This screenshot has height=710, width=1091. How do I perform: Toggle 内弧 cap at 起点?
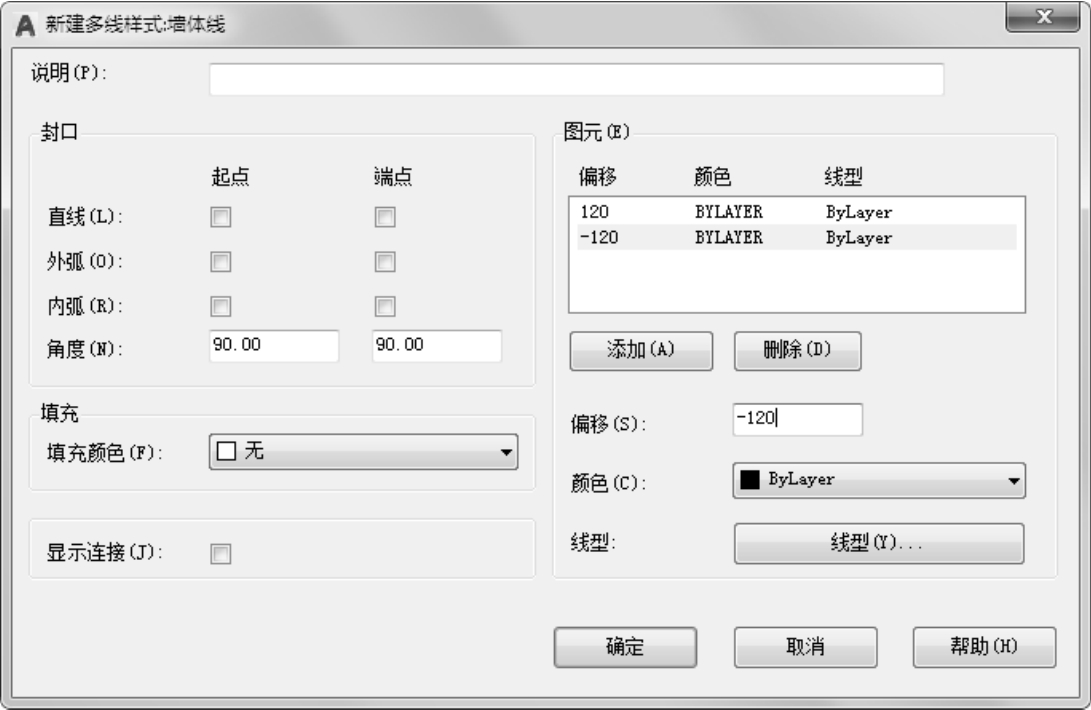221,306
